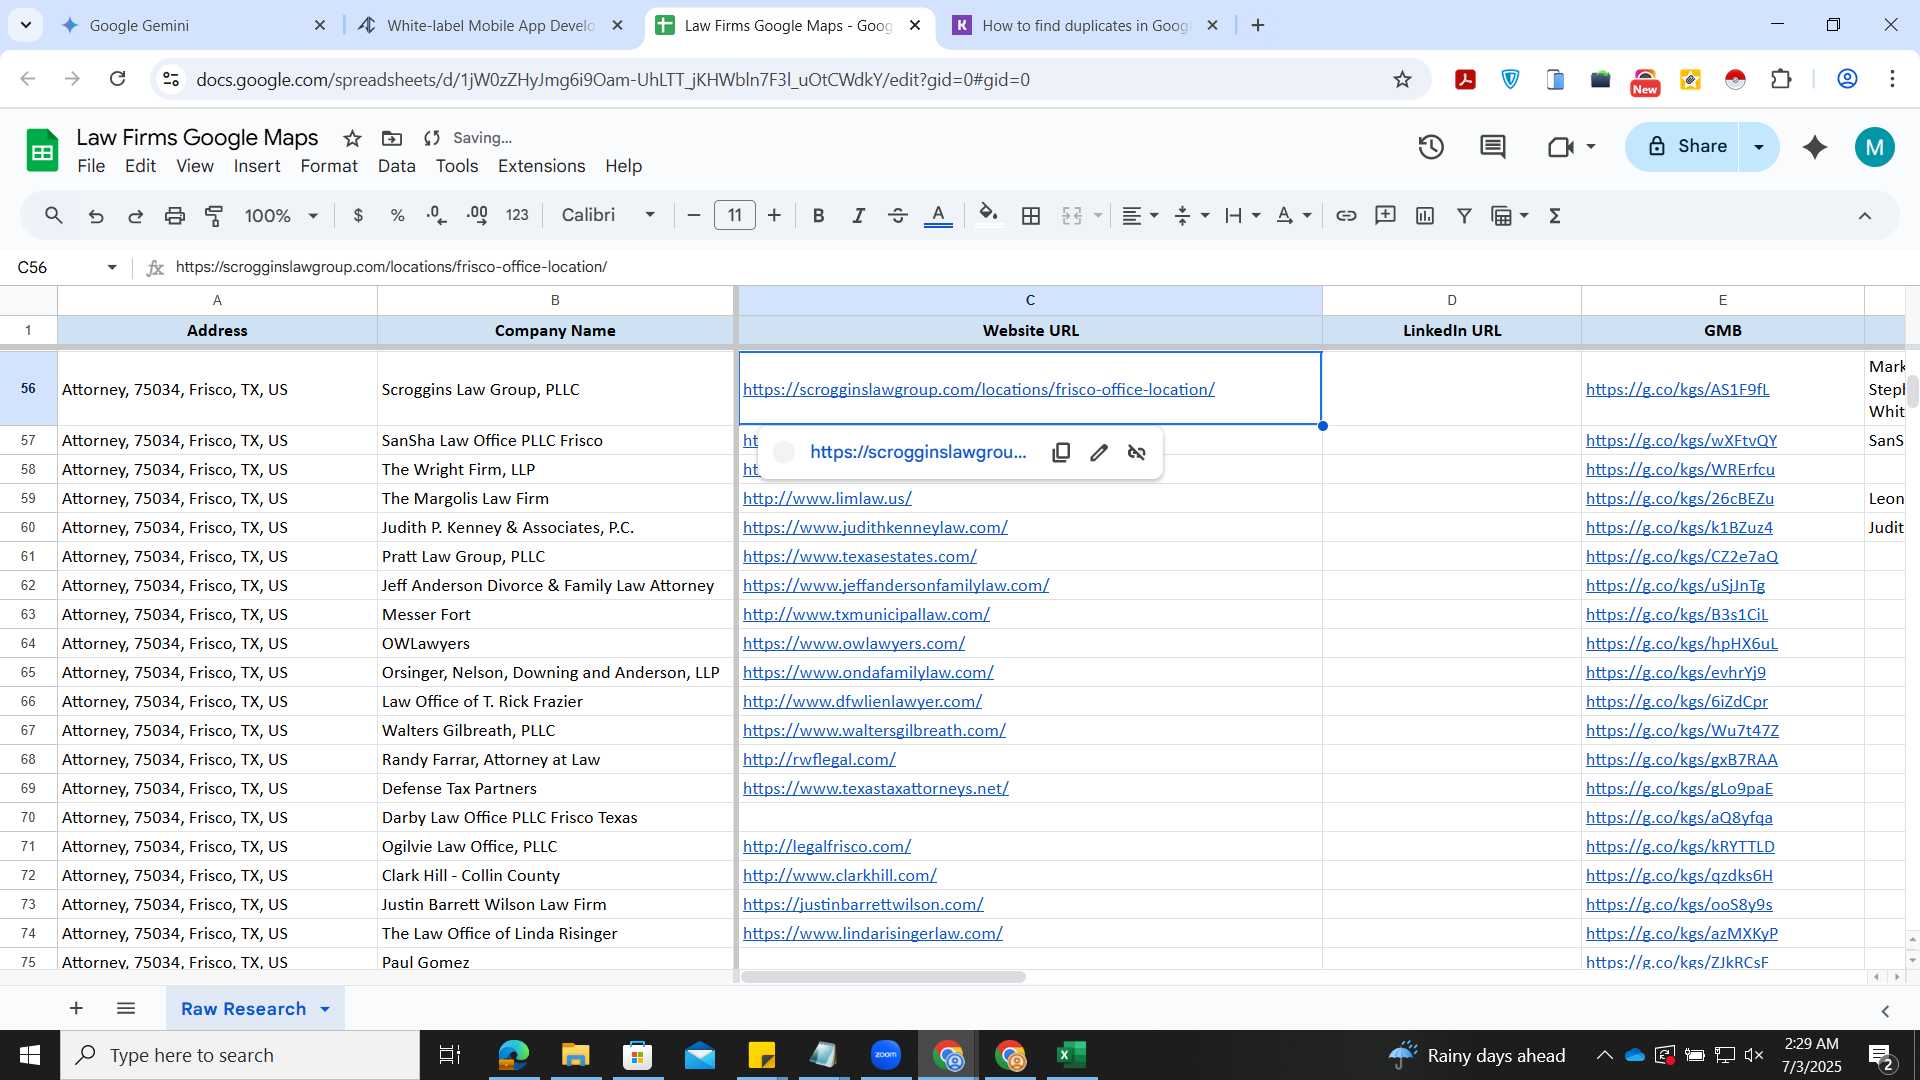
Task: Toggle bold formatting
Action: pyautogui.click(x=818, y=215)
